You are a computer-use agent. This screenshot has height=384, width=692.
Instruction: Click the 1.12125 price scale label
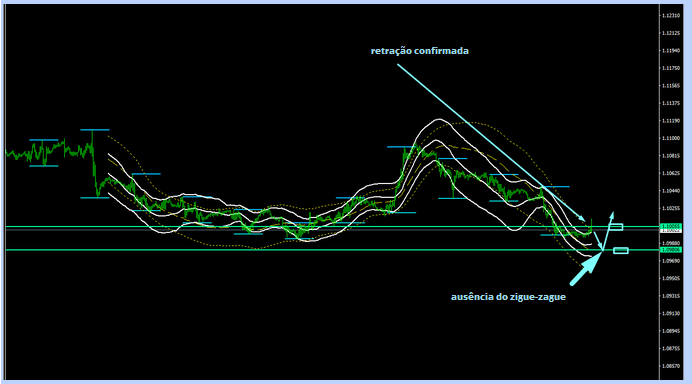pos(671,33)
